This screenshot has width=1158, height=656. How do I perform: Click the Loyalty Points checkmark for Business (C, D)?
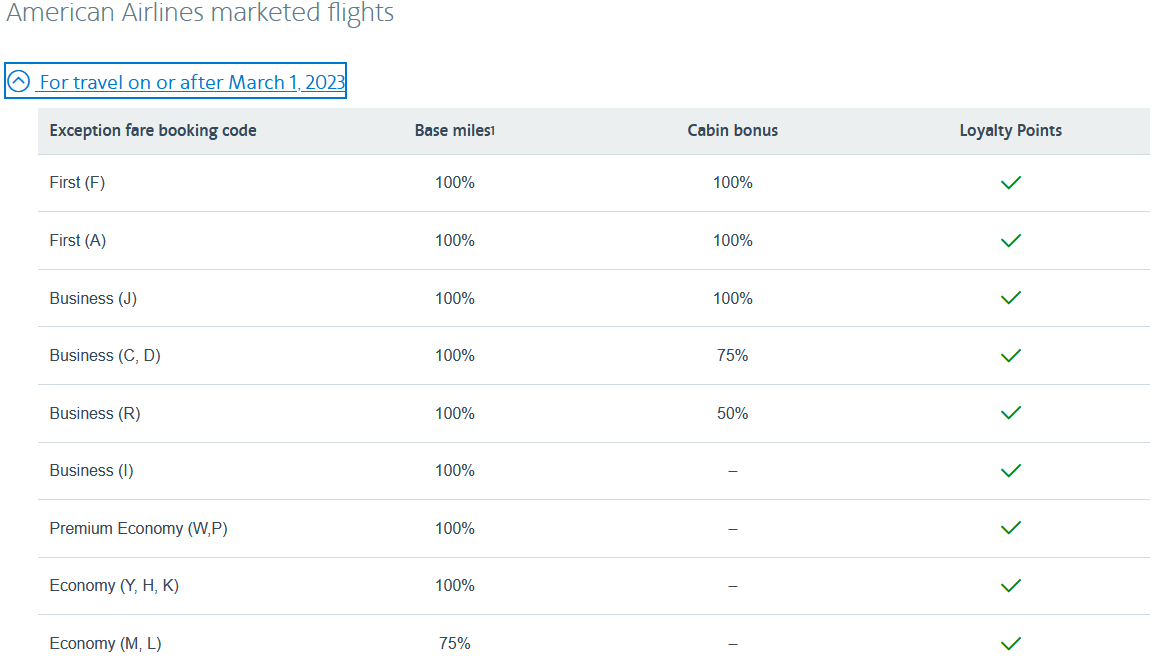click(1011, 356)
